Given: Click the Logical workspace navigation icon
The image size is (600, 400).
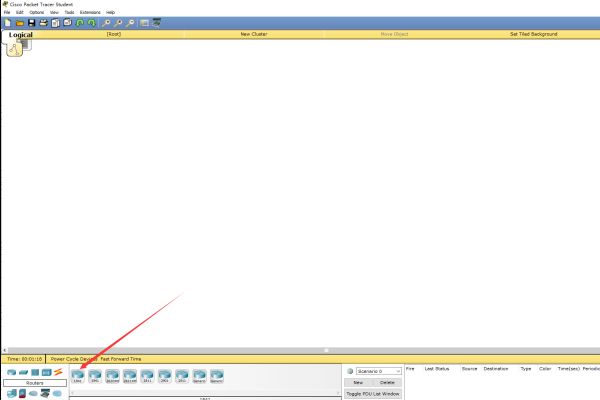Looking at the screenshot, I should coord(15,49).
